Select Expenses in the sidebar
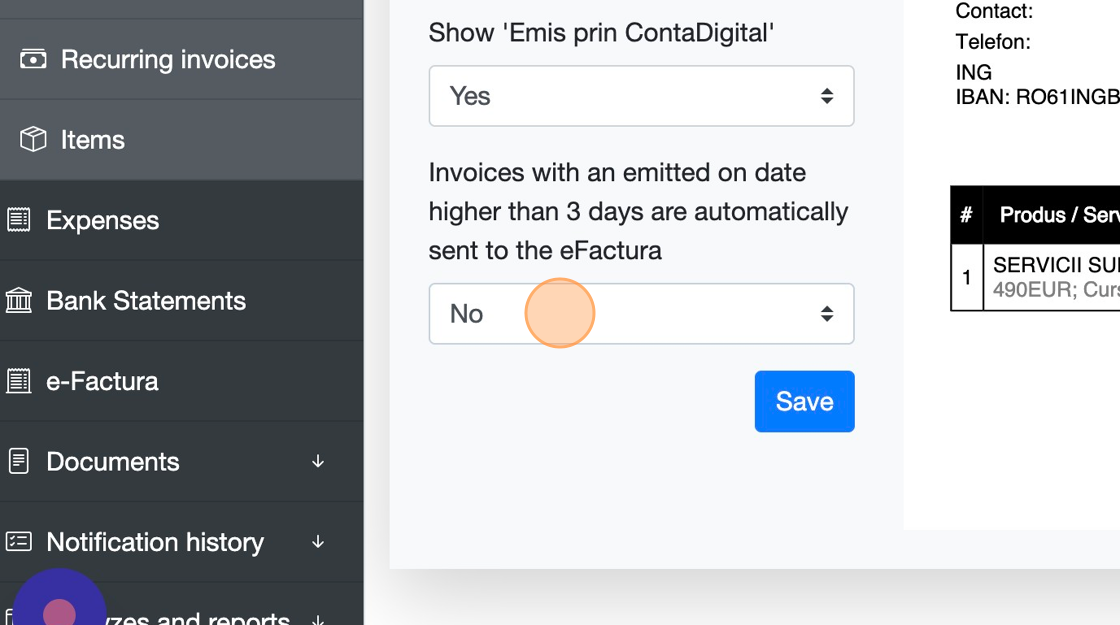The image size is (1120, 625). 103,220
